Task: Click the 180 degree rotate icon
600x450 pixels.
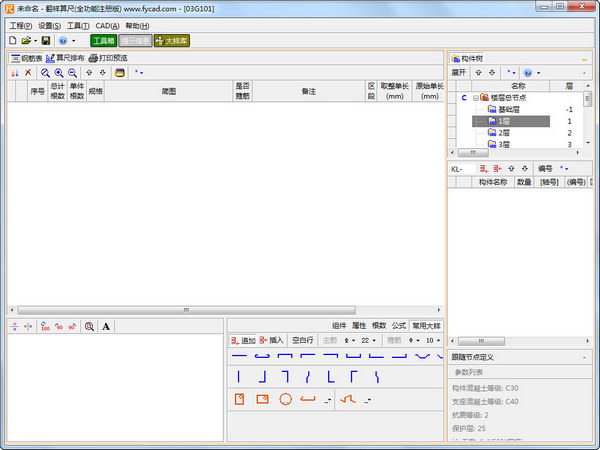Action: click(x=45, y=326)
